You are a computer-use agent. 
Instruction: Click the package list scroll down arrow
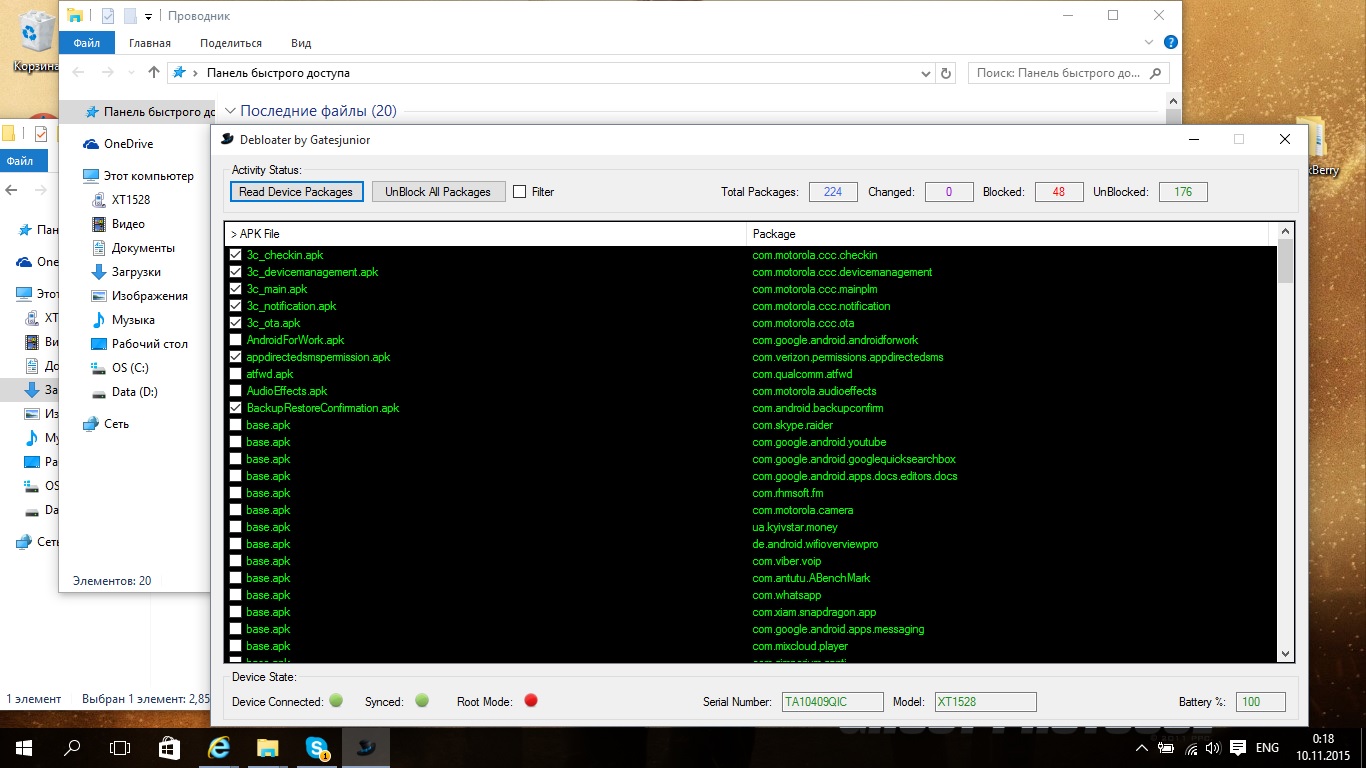tap(1286, 653)
